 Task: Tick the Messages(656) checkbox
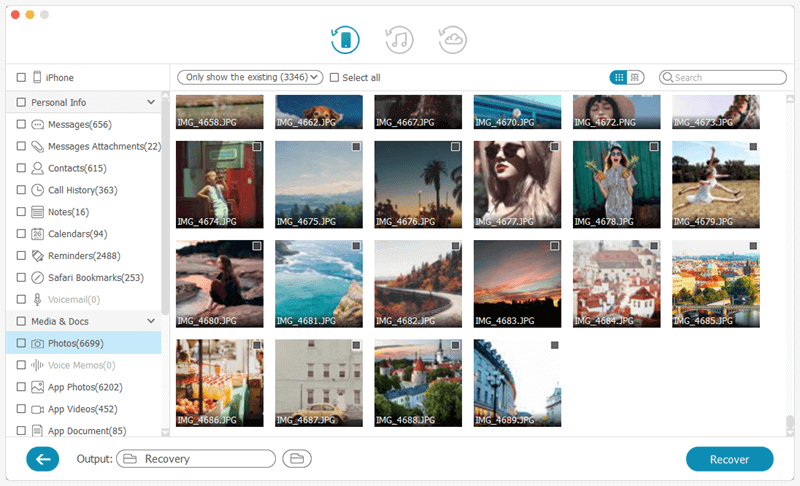point(21,125)
